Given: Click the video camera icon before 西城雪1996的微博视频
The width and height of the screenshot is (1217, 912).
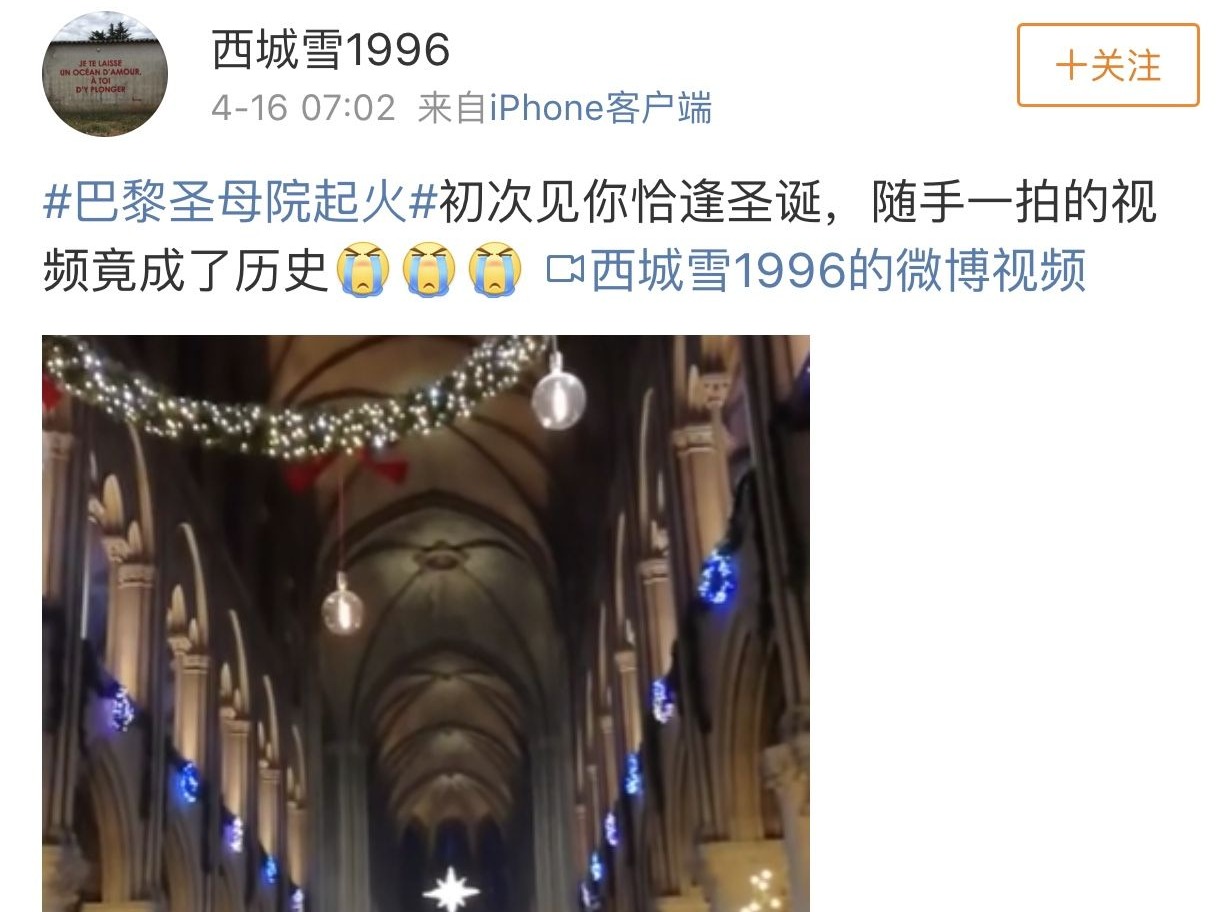Looking at the screenshot, I should click(565, 270).
